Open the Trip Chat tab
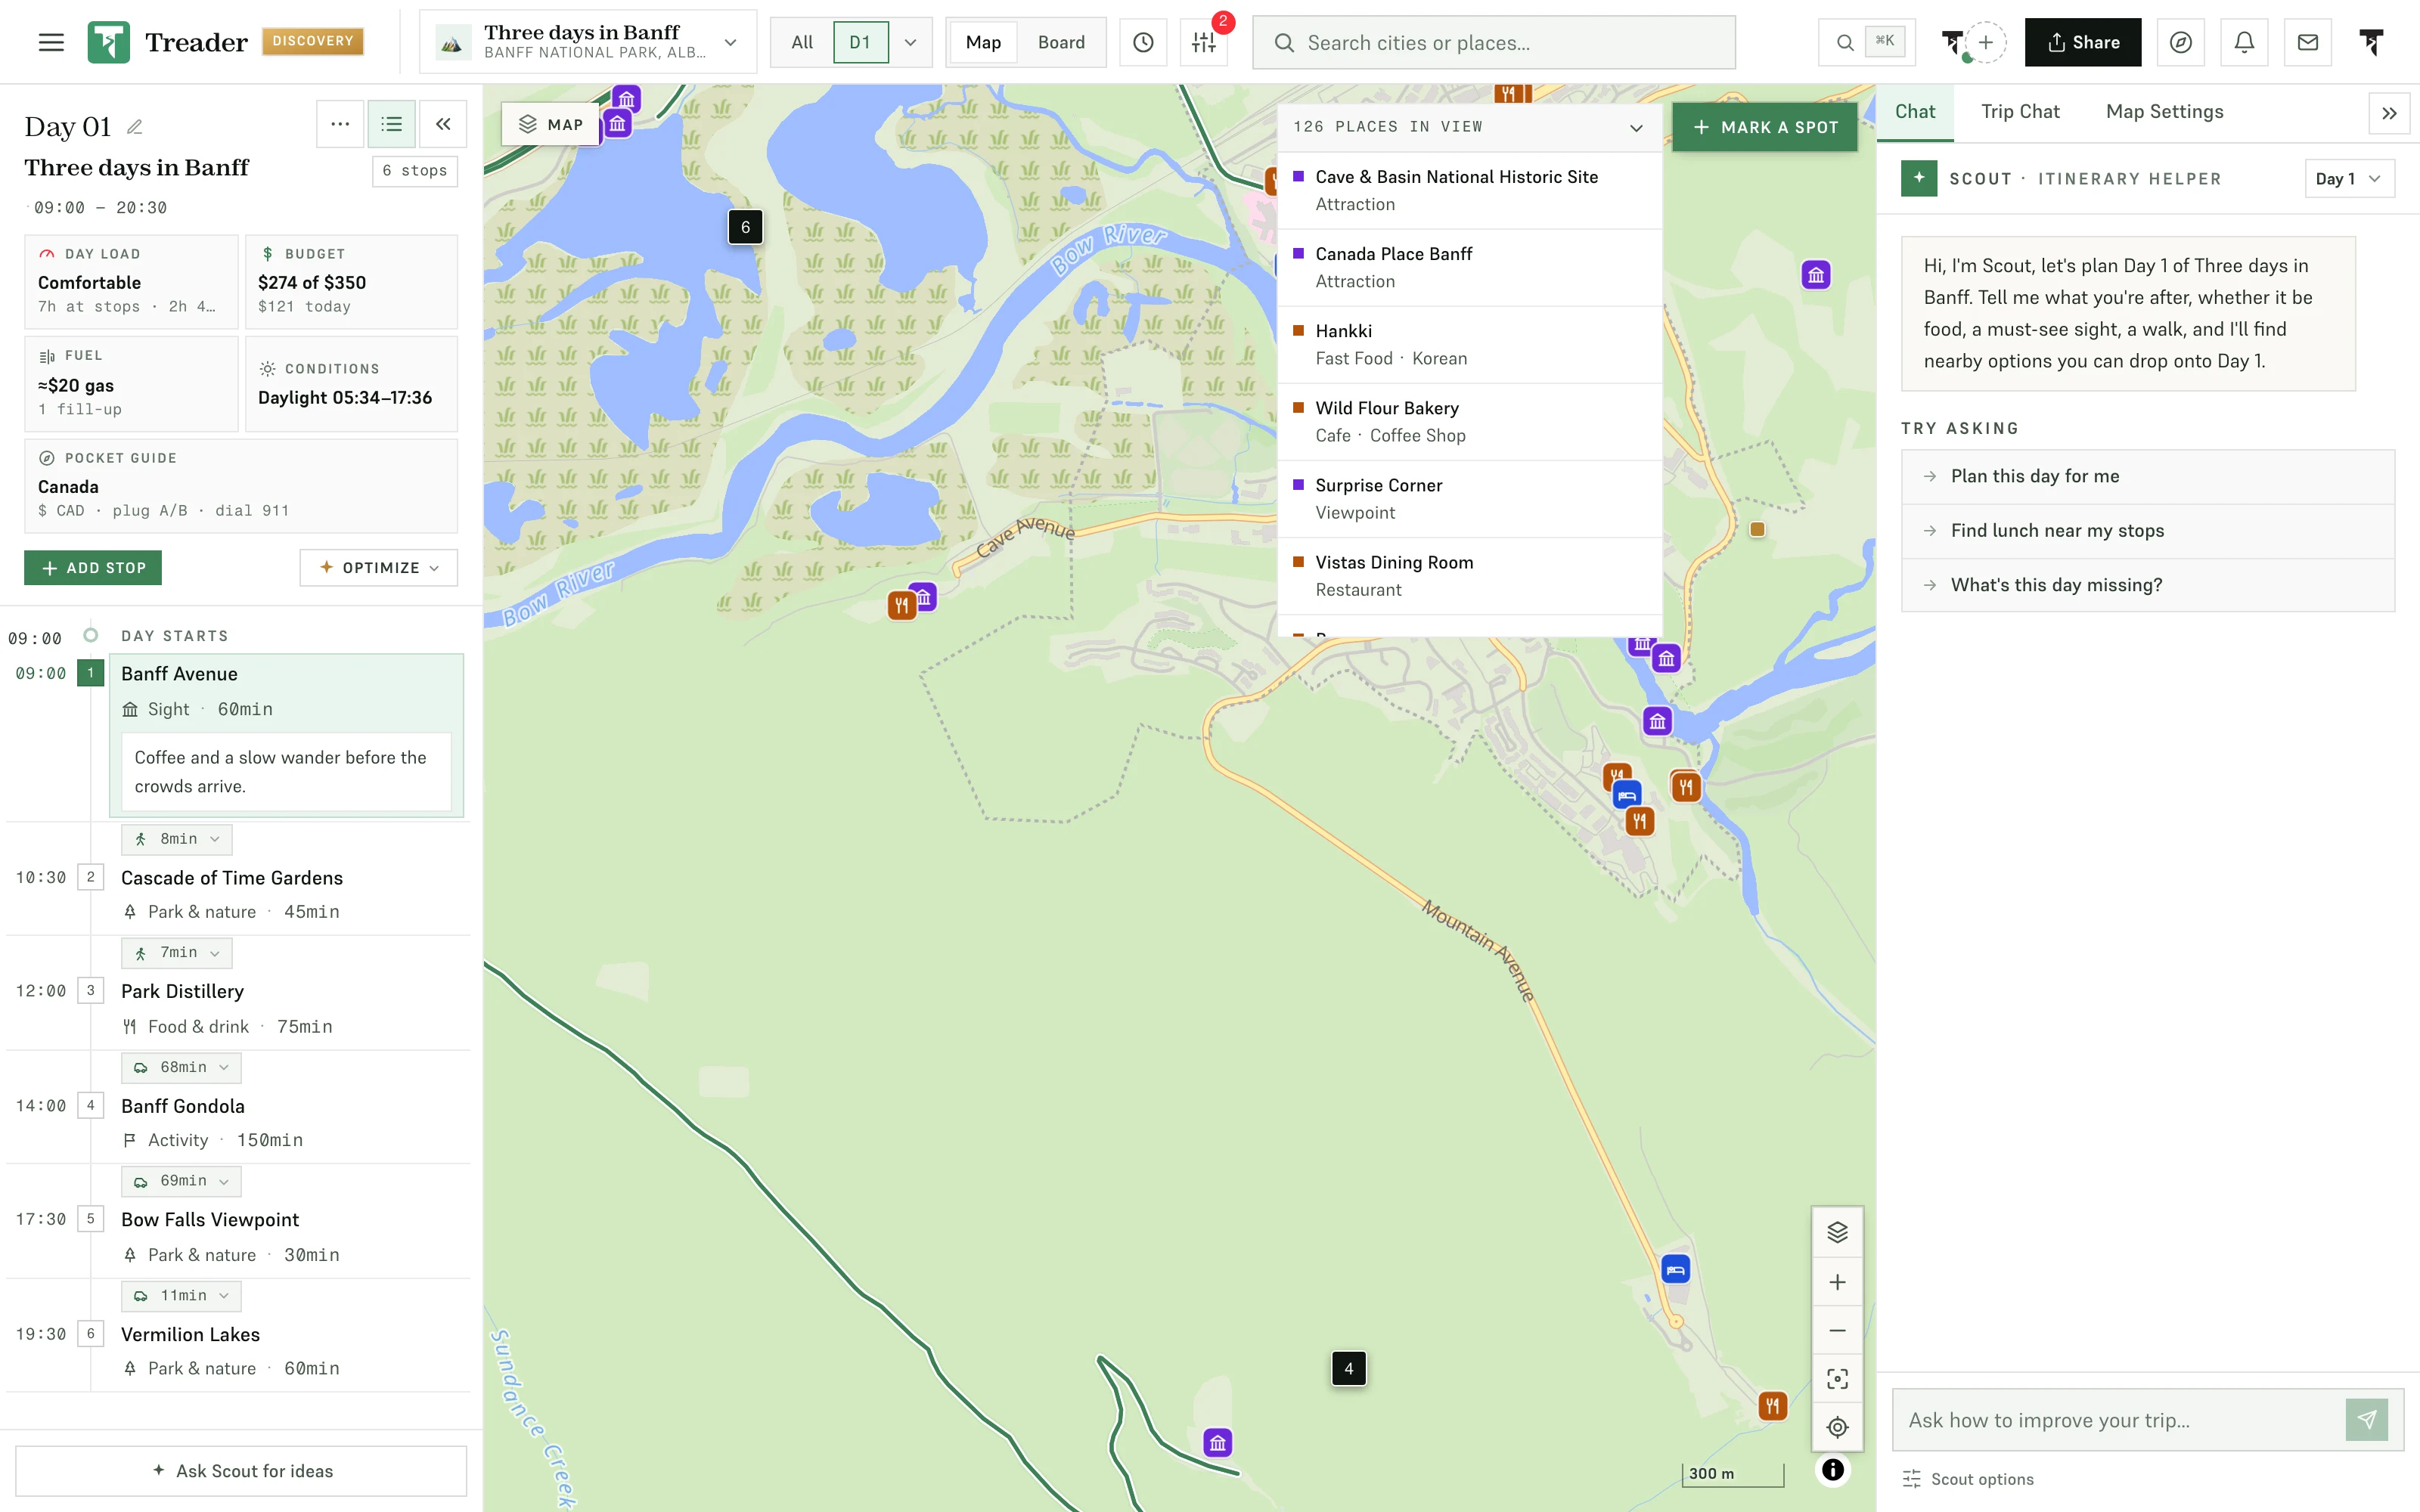2420x1512 pixels. 2020,112
